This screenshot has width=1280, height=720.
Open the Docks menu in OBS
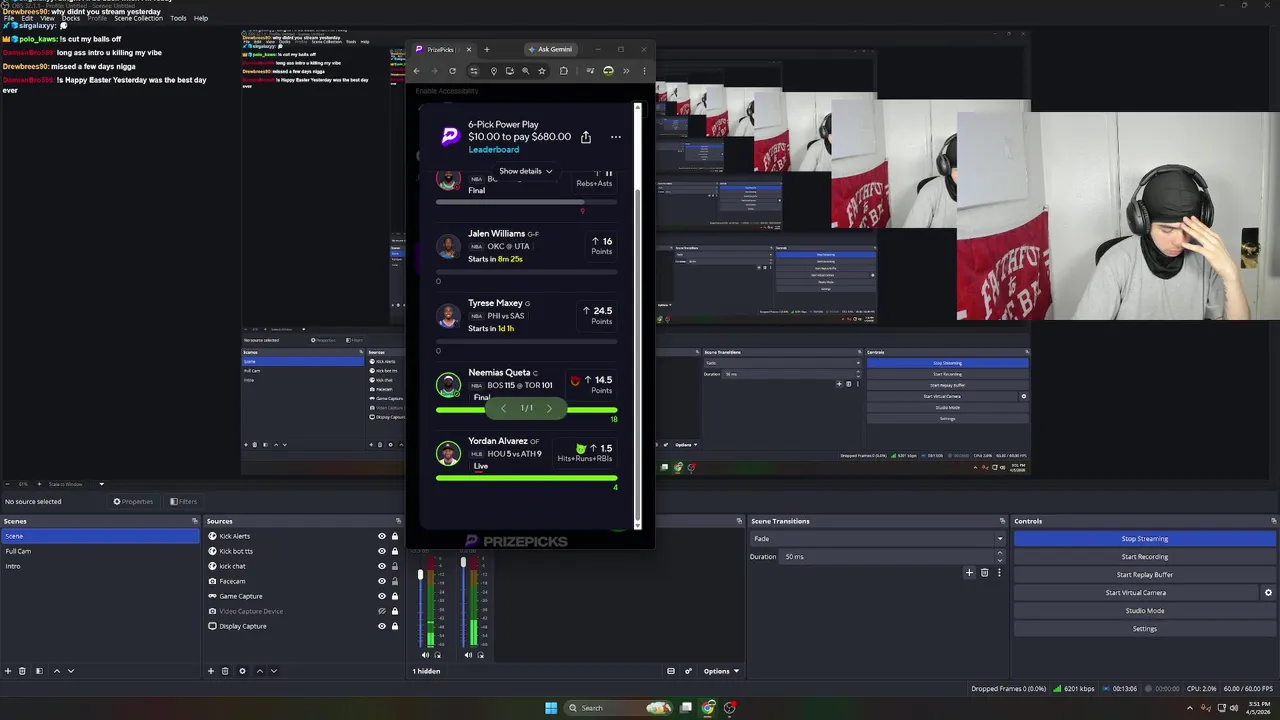tap(71, 18)
